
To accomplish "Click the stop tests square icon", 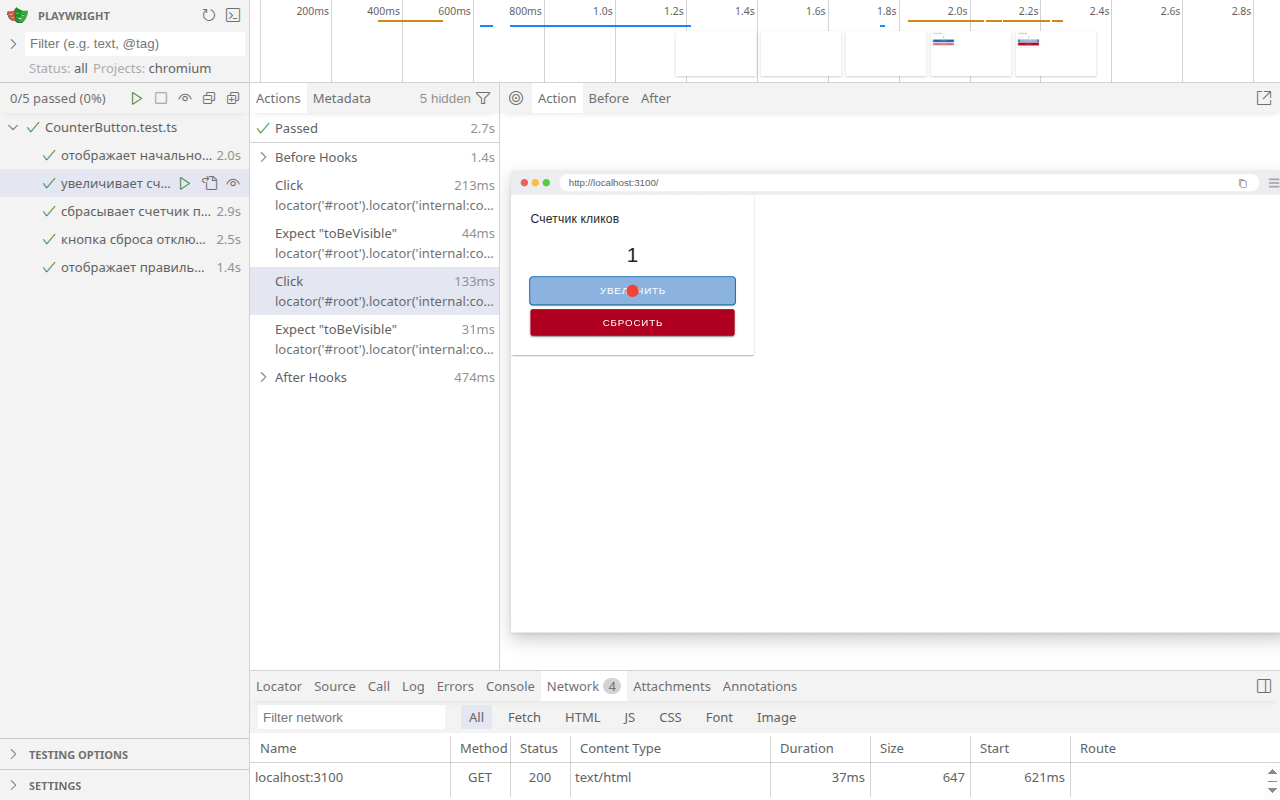I will click(161, 98).
